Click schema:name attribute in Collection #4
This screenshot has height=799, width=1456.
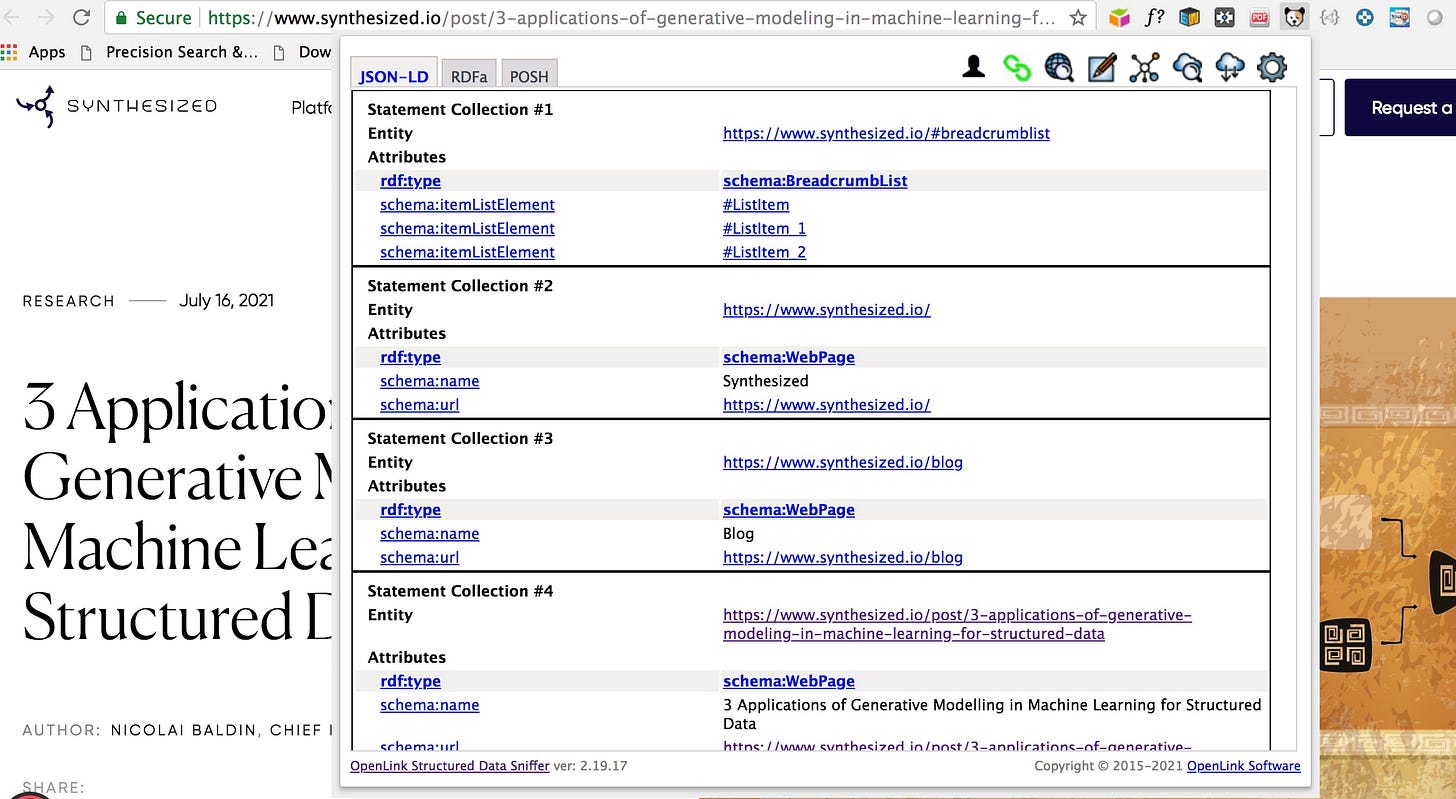429,705
